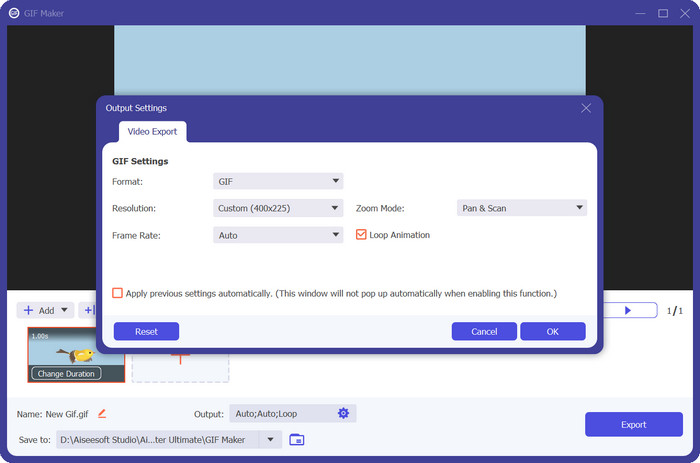Open the Format dropdown showing GIF

point(278,181)
